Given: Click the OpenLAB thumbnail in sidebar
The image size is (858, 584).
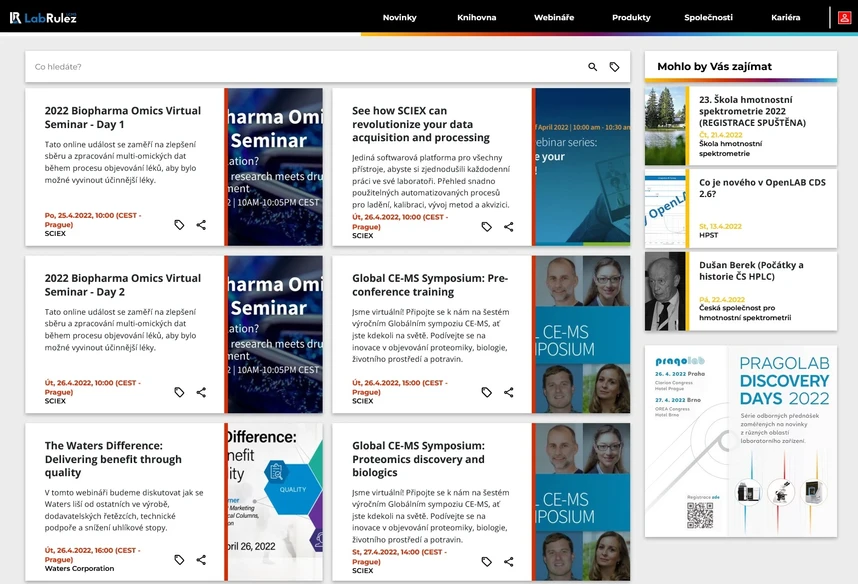Looking at the screenshot, I should click(x=665, y=209).
